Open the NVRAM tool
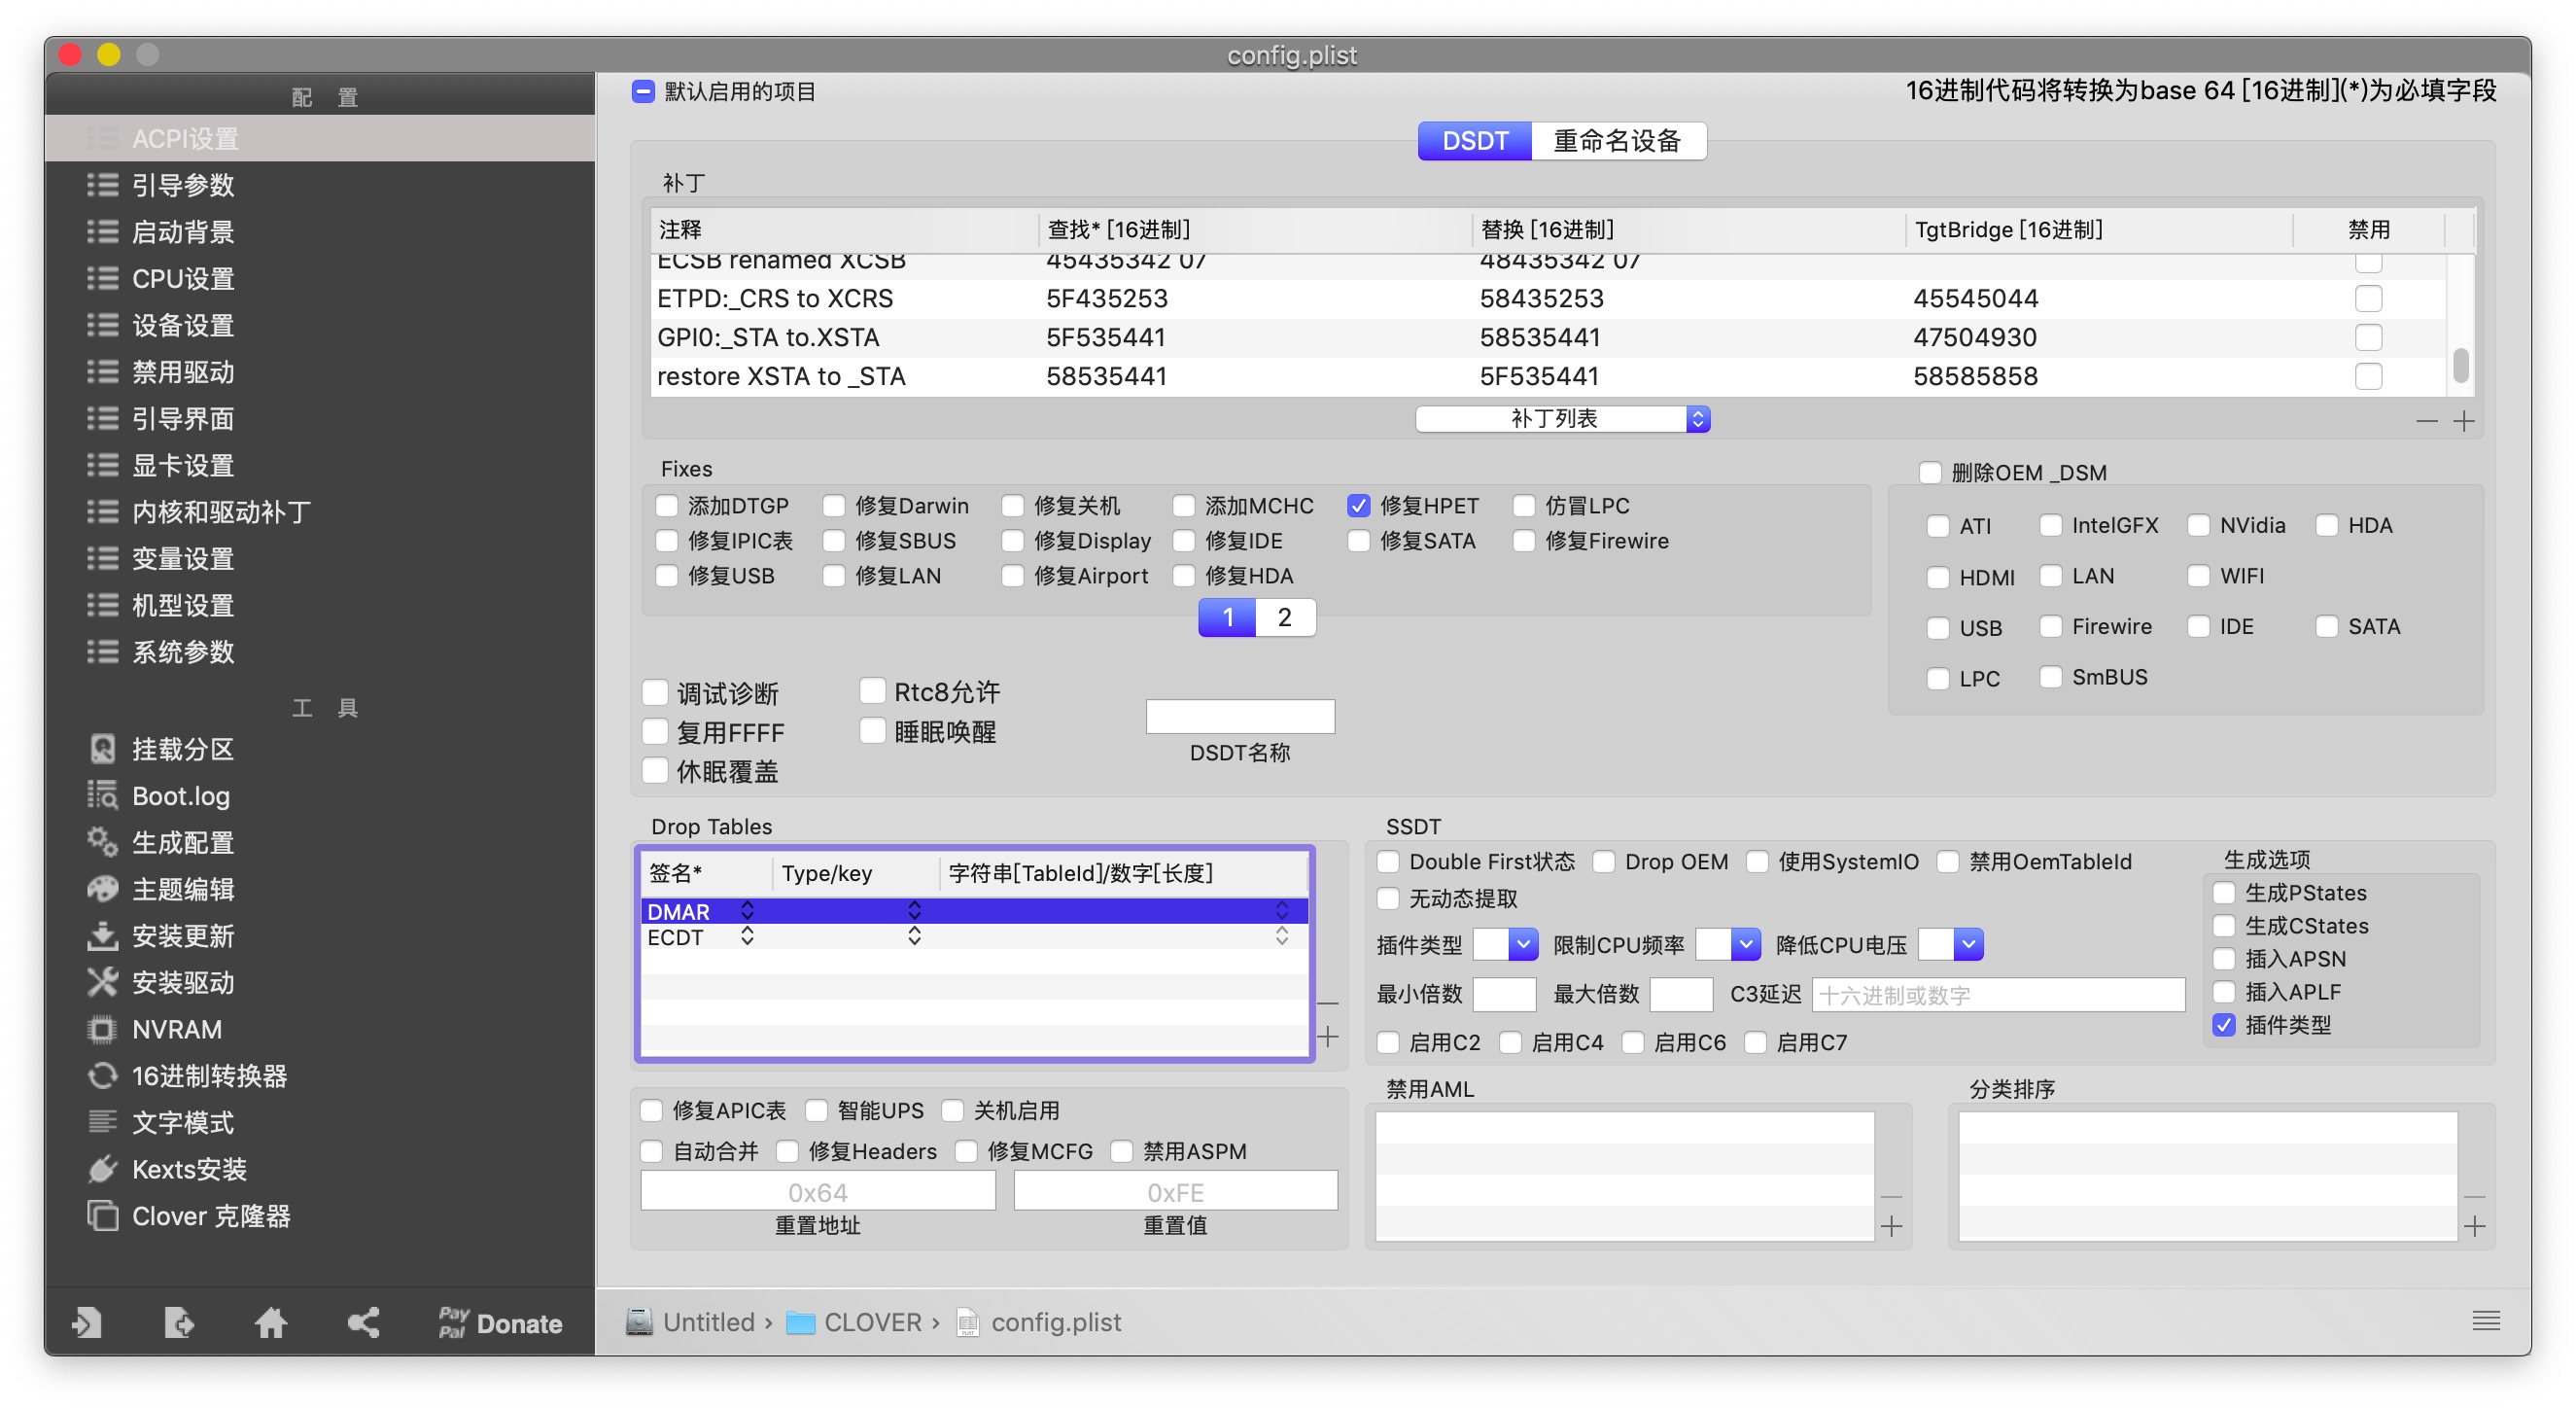 (x=176, y=1029)
